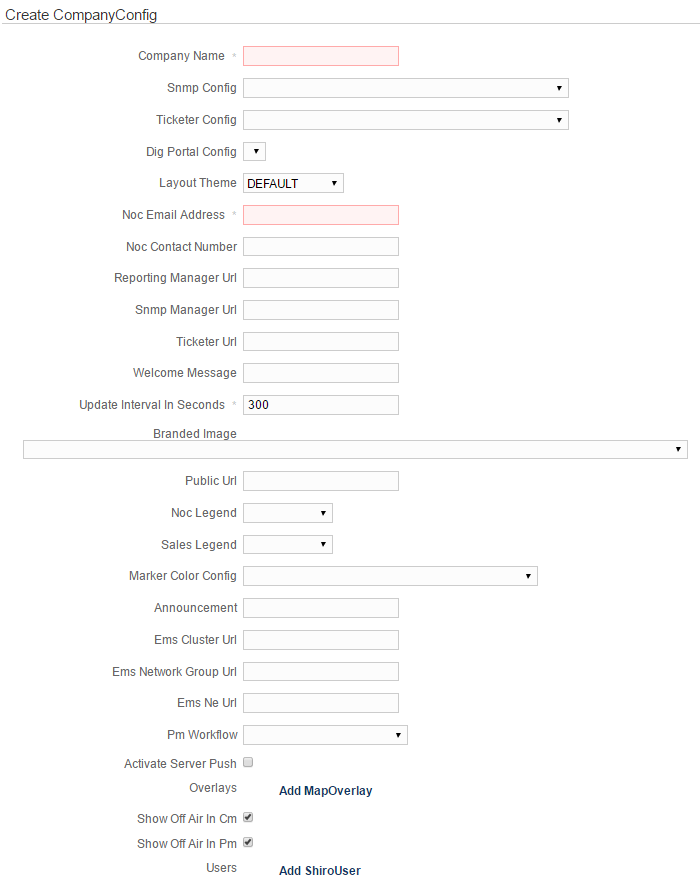Select the Update Interval In Seconds field
This screenshot has height=890, width=700.
click(320, 405)
